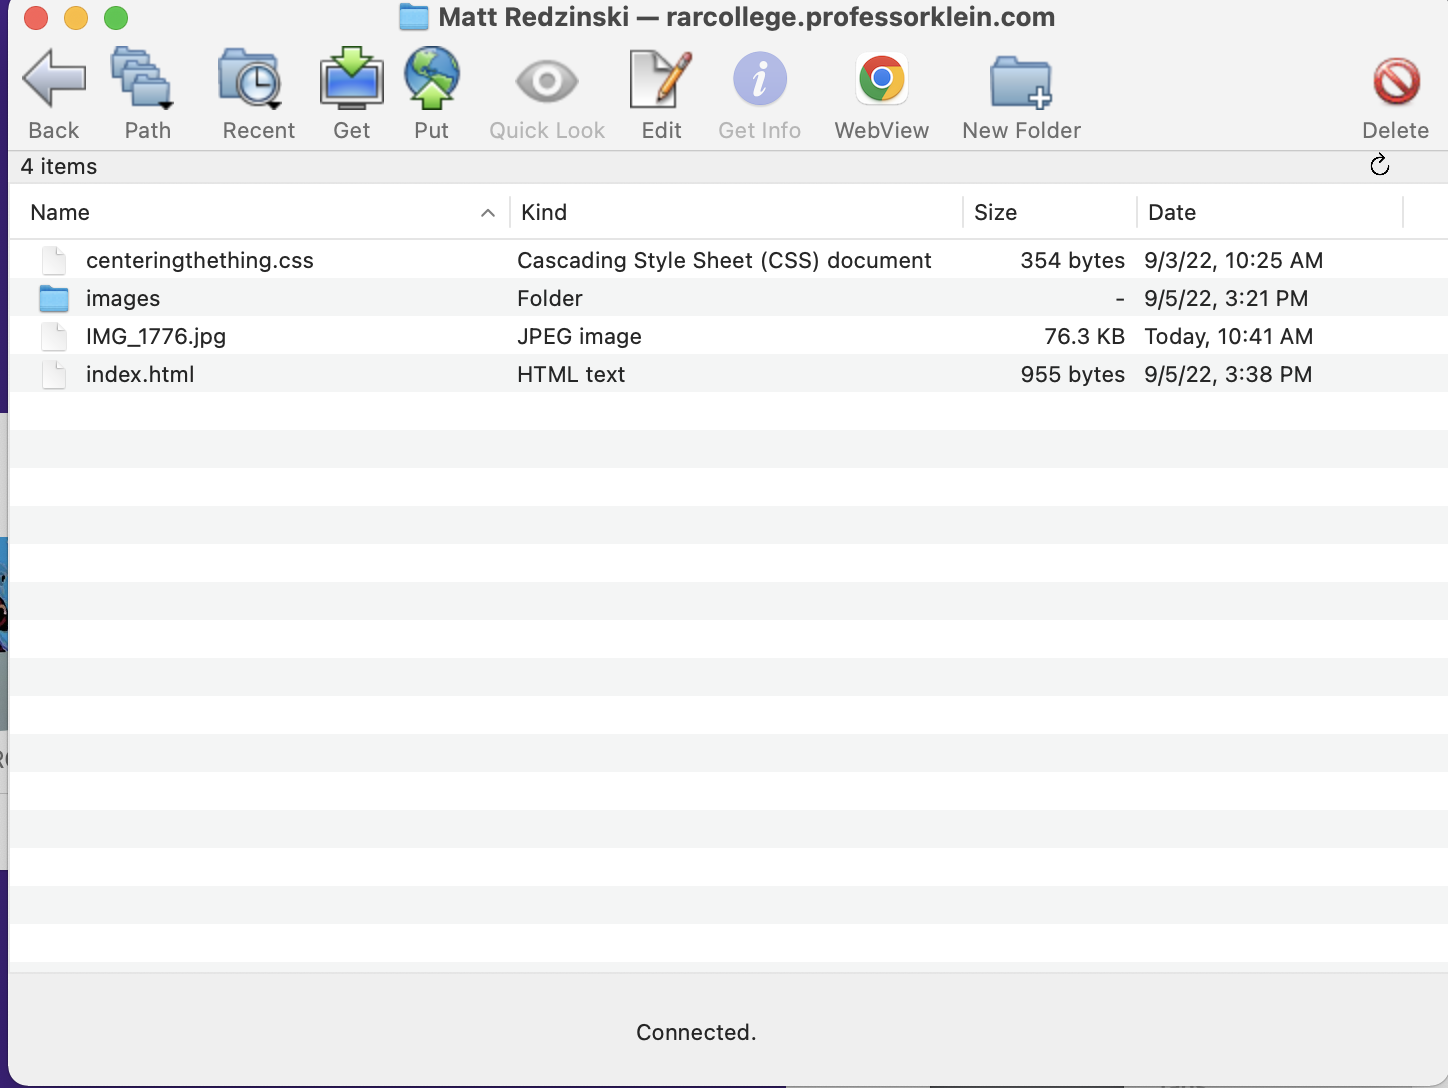Click the JPEG image kind cell
The image size is (1448, 1088).
coord(579,336)
